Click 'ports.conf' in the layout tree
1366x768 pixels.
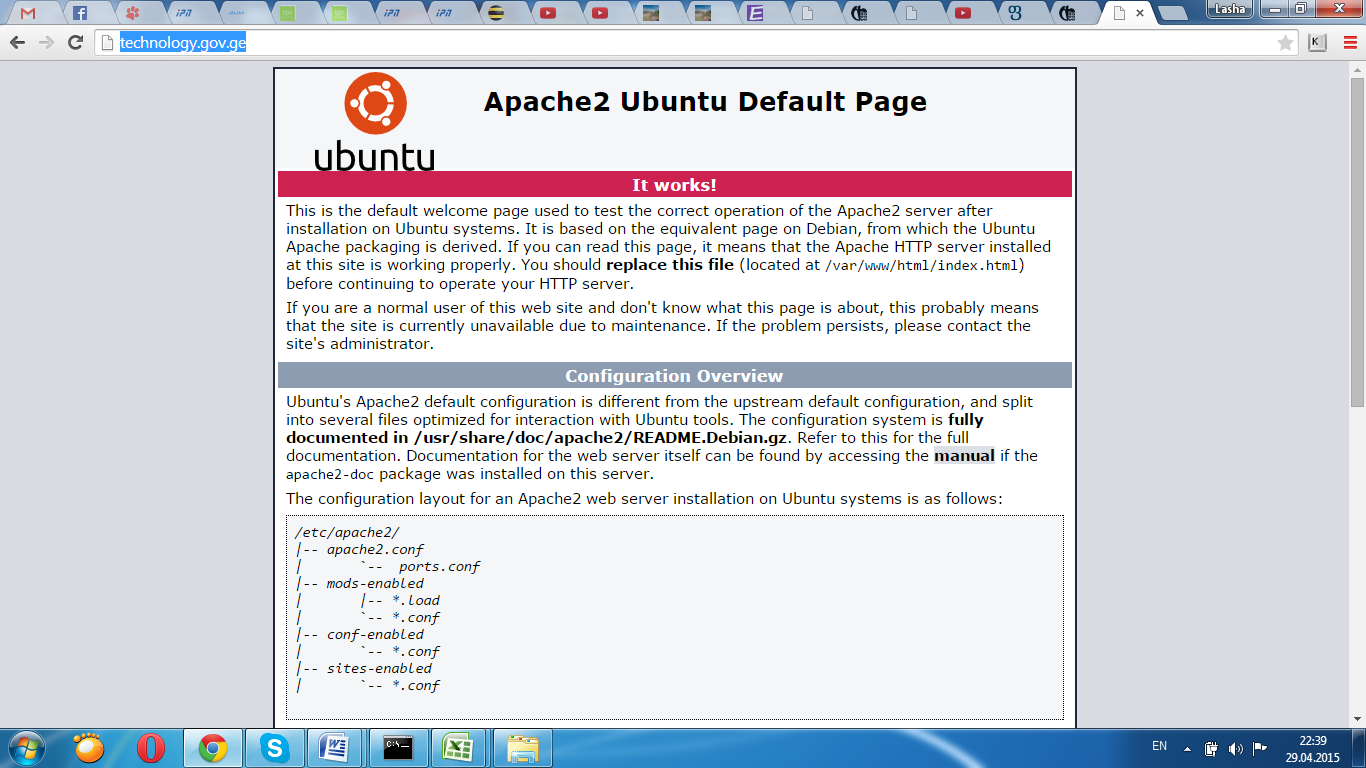click(440, 567)
